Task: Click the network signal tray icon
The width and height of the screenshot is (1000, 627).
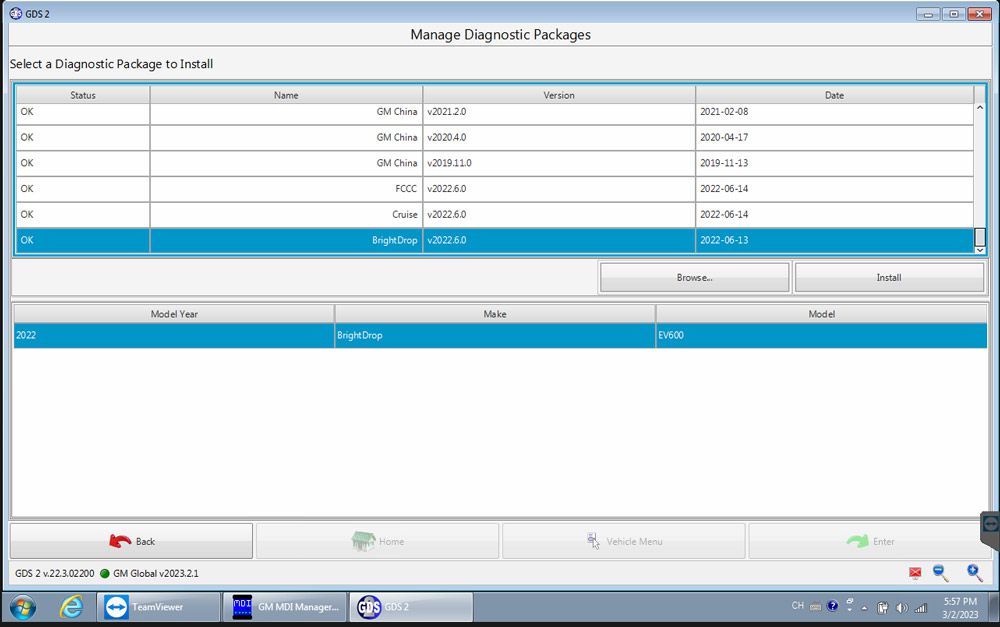Action: click(920, 607)
